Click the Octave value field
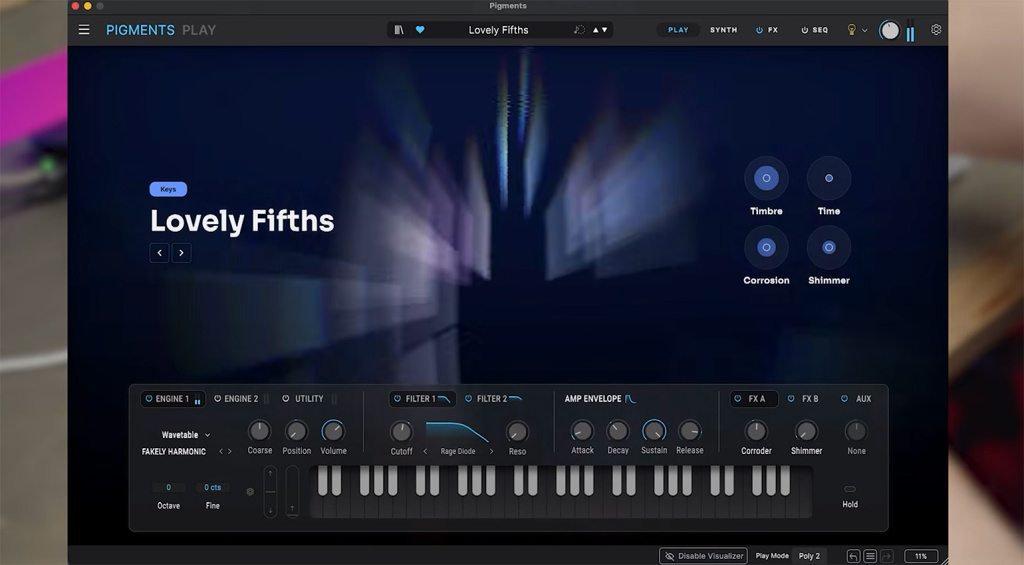The image size is (1024, 565). 168,487
